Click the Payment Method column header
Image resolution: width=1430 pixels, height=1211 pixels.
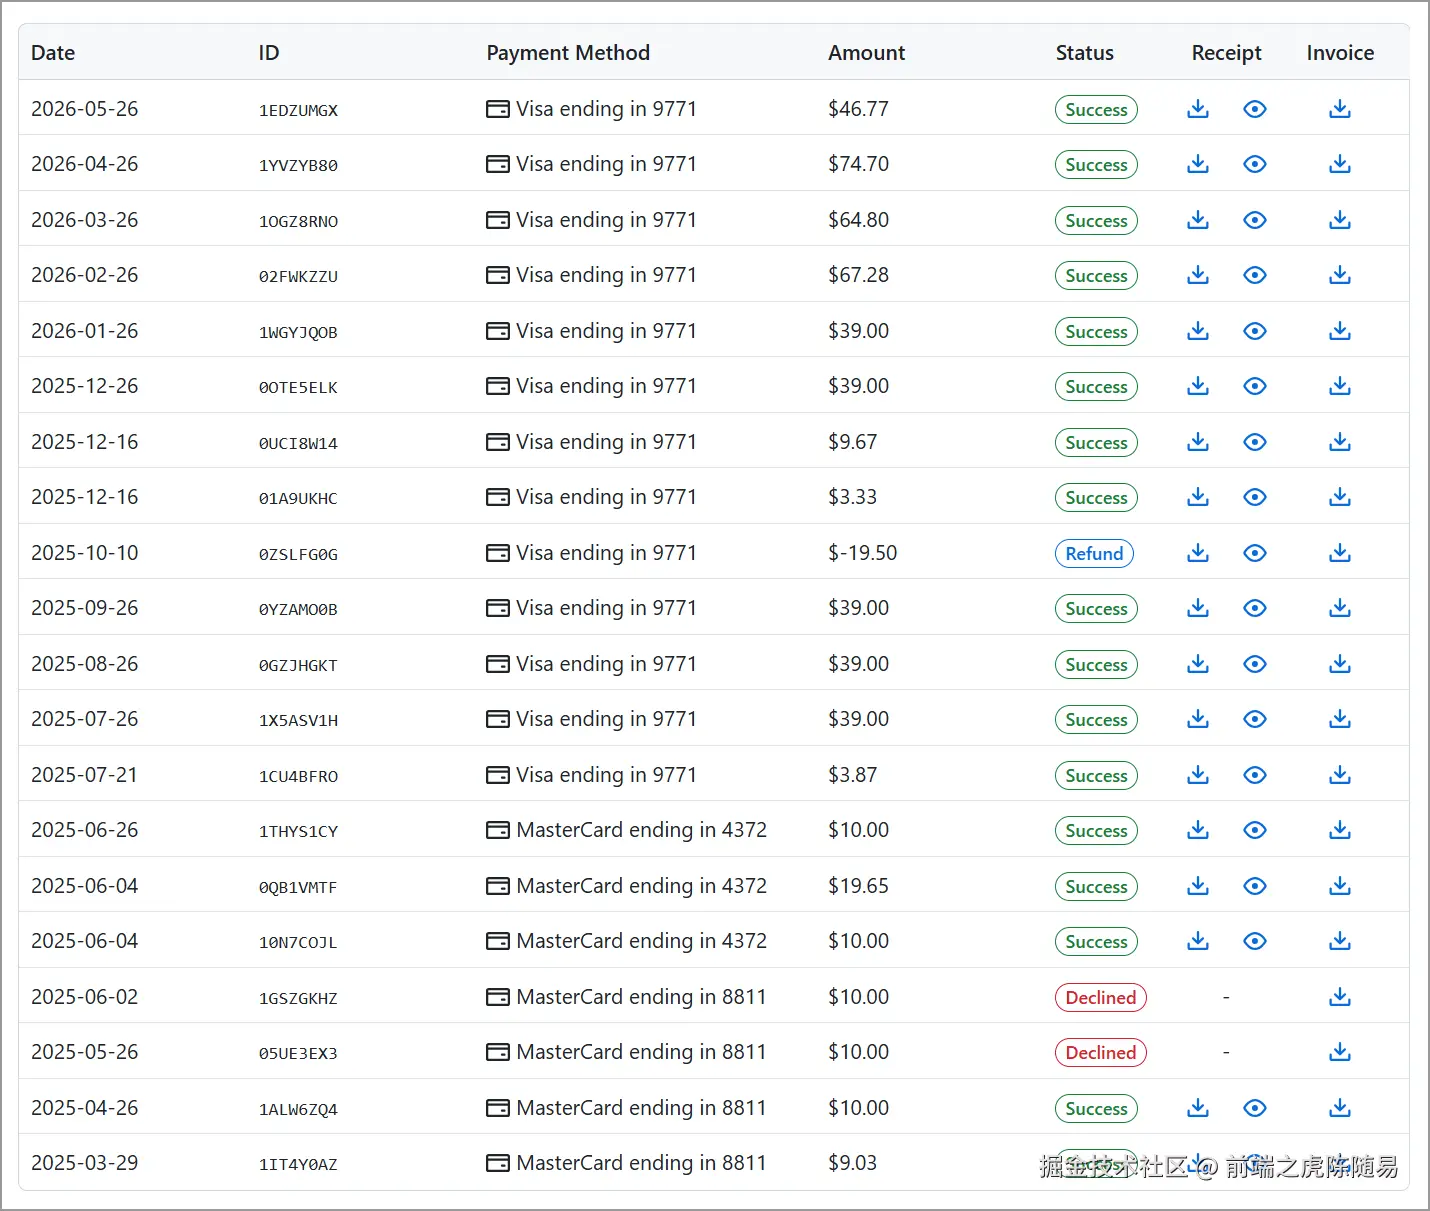pos(568,53)
